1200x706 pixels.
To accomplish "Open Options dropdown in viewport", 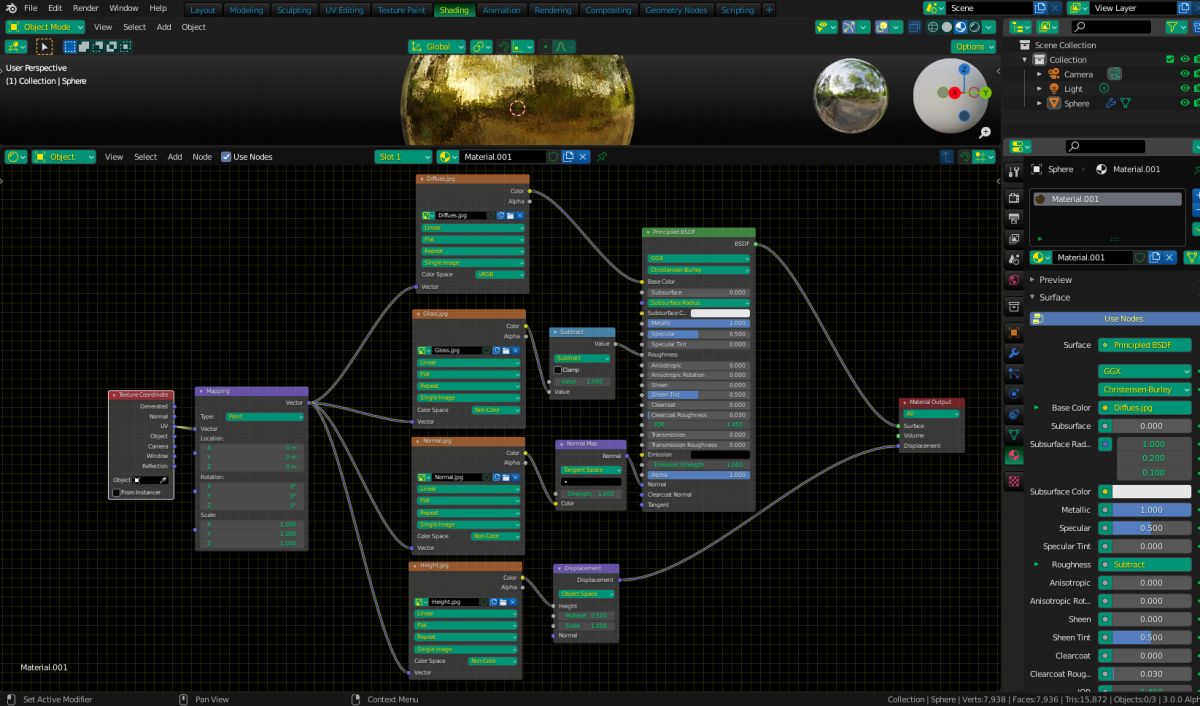I will (x=974, y=46).
